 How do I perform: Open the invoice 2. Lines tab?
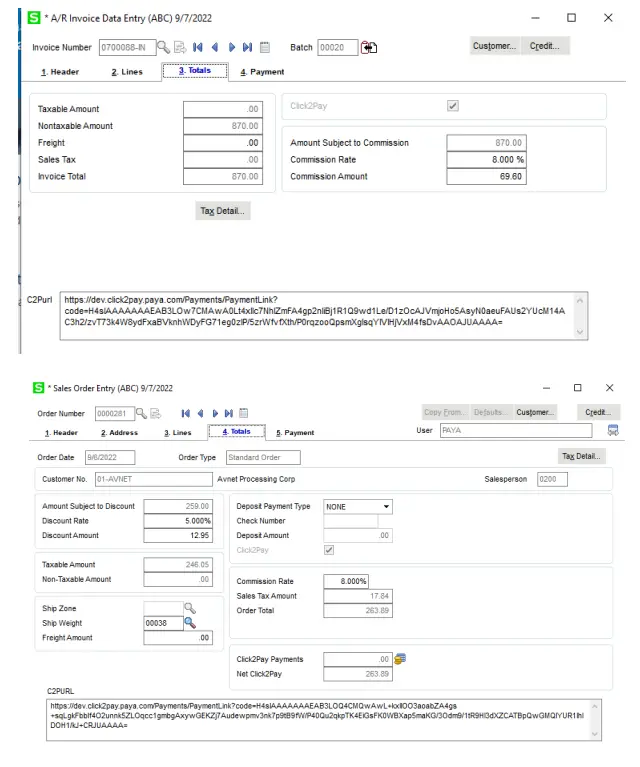click(127, 72)
